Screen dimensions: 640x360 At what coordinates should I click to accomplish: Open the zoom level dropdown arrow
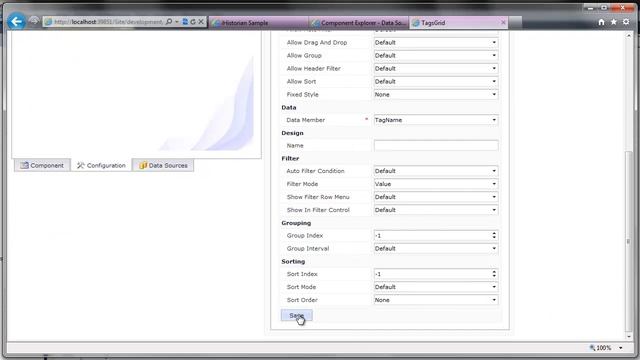[621, 348]
